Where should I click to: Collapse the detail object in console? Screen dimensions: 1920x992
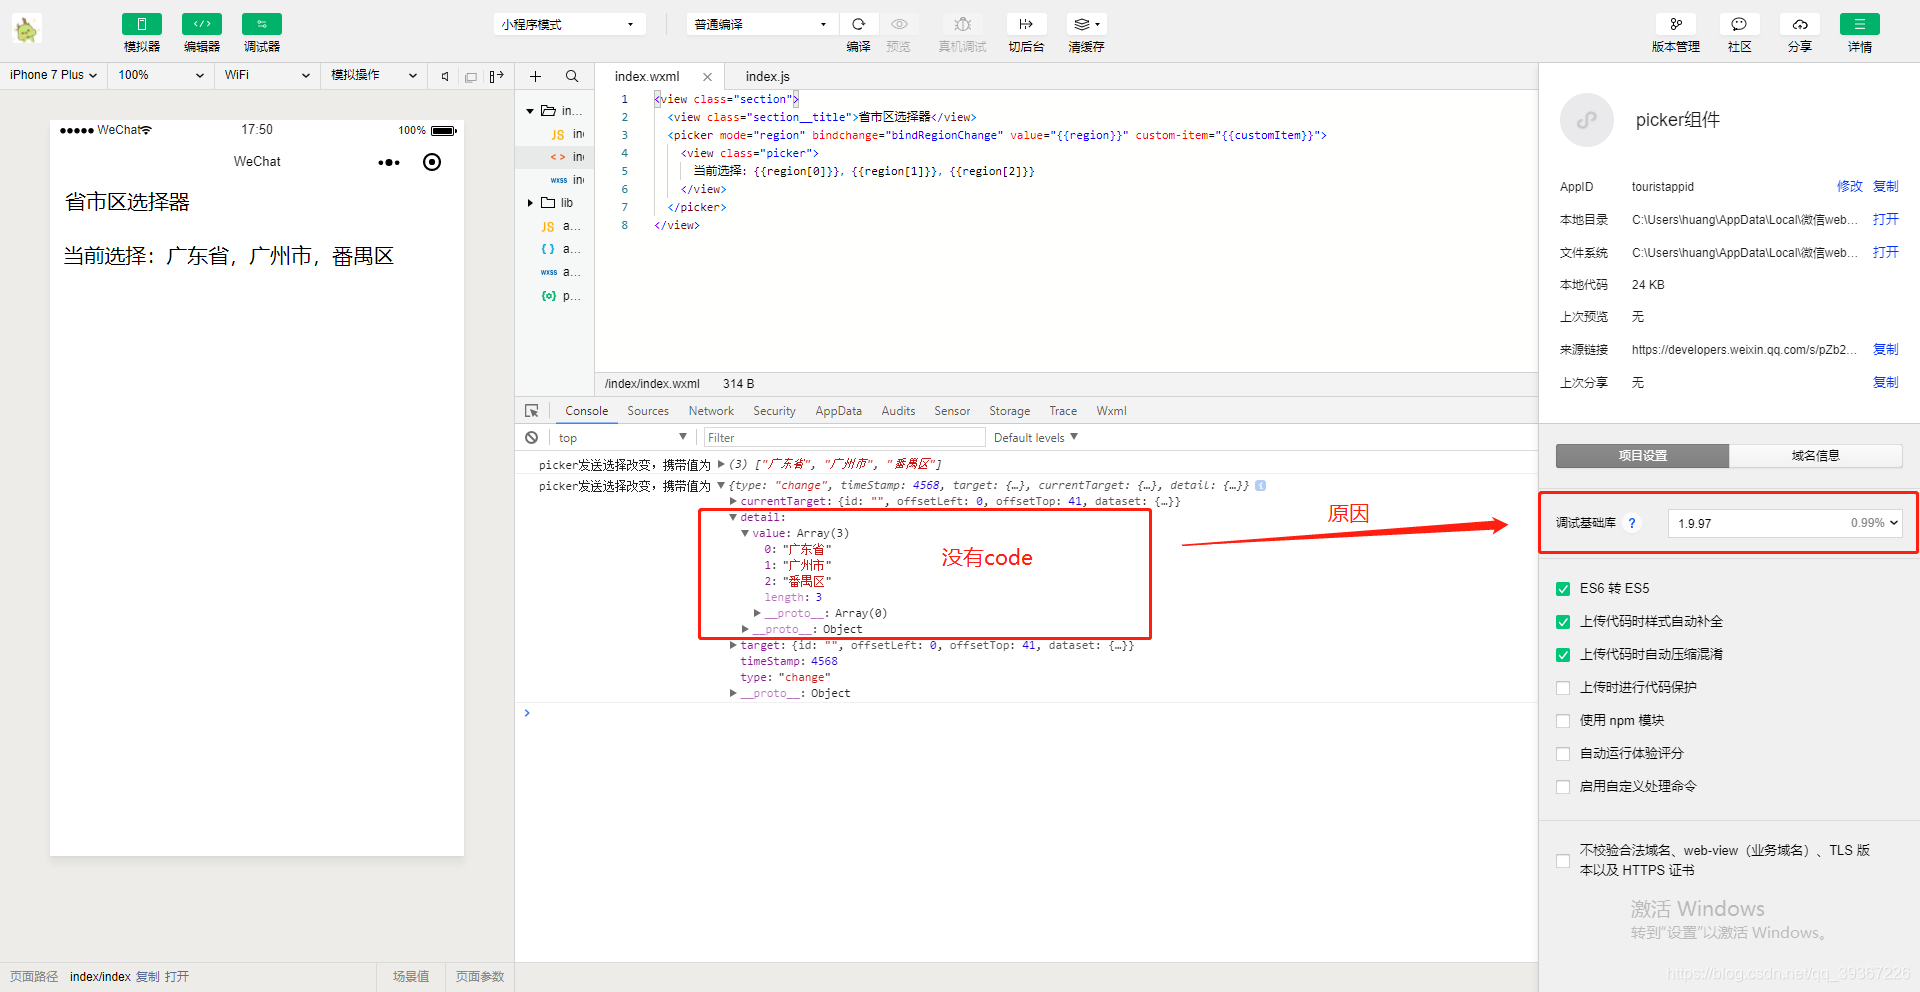(733, 517)
